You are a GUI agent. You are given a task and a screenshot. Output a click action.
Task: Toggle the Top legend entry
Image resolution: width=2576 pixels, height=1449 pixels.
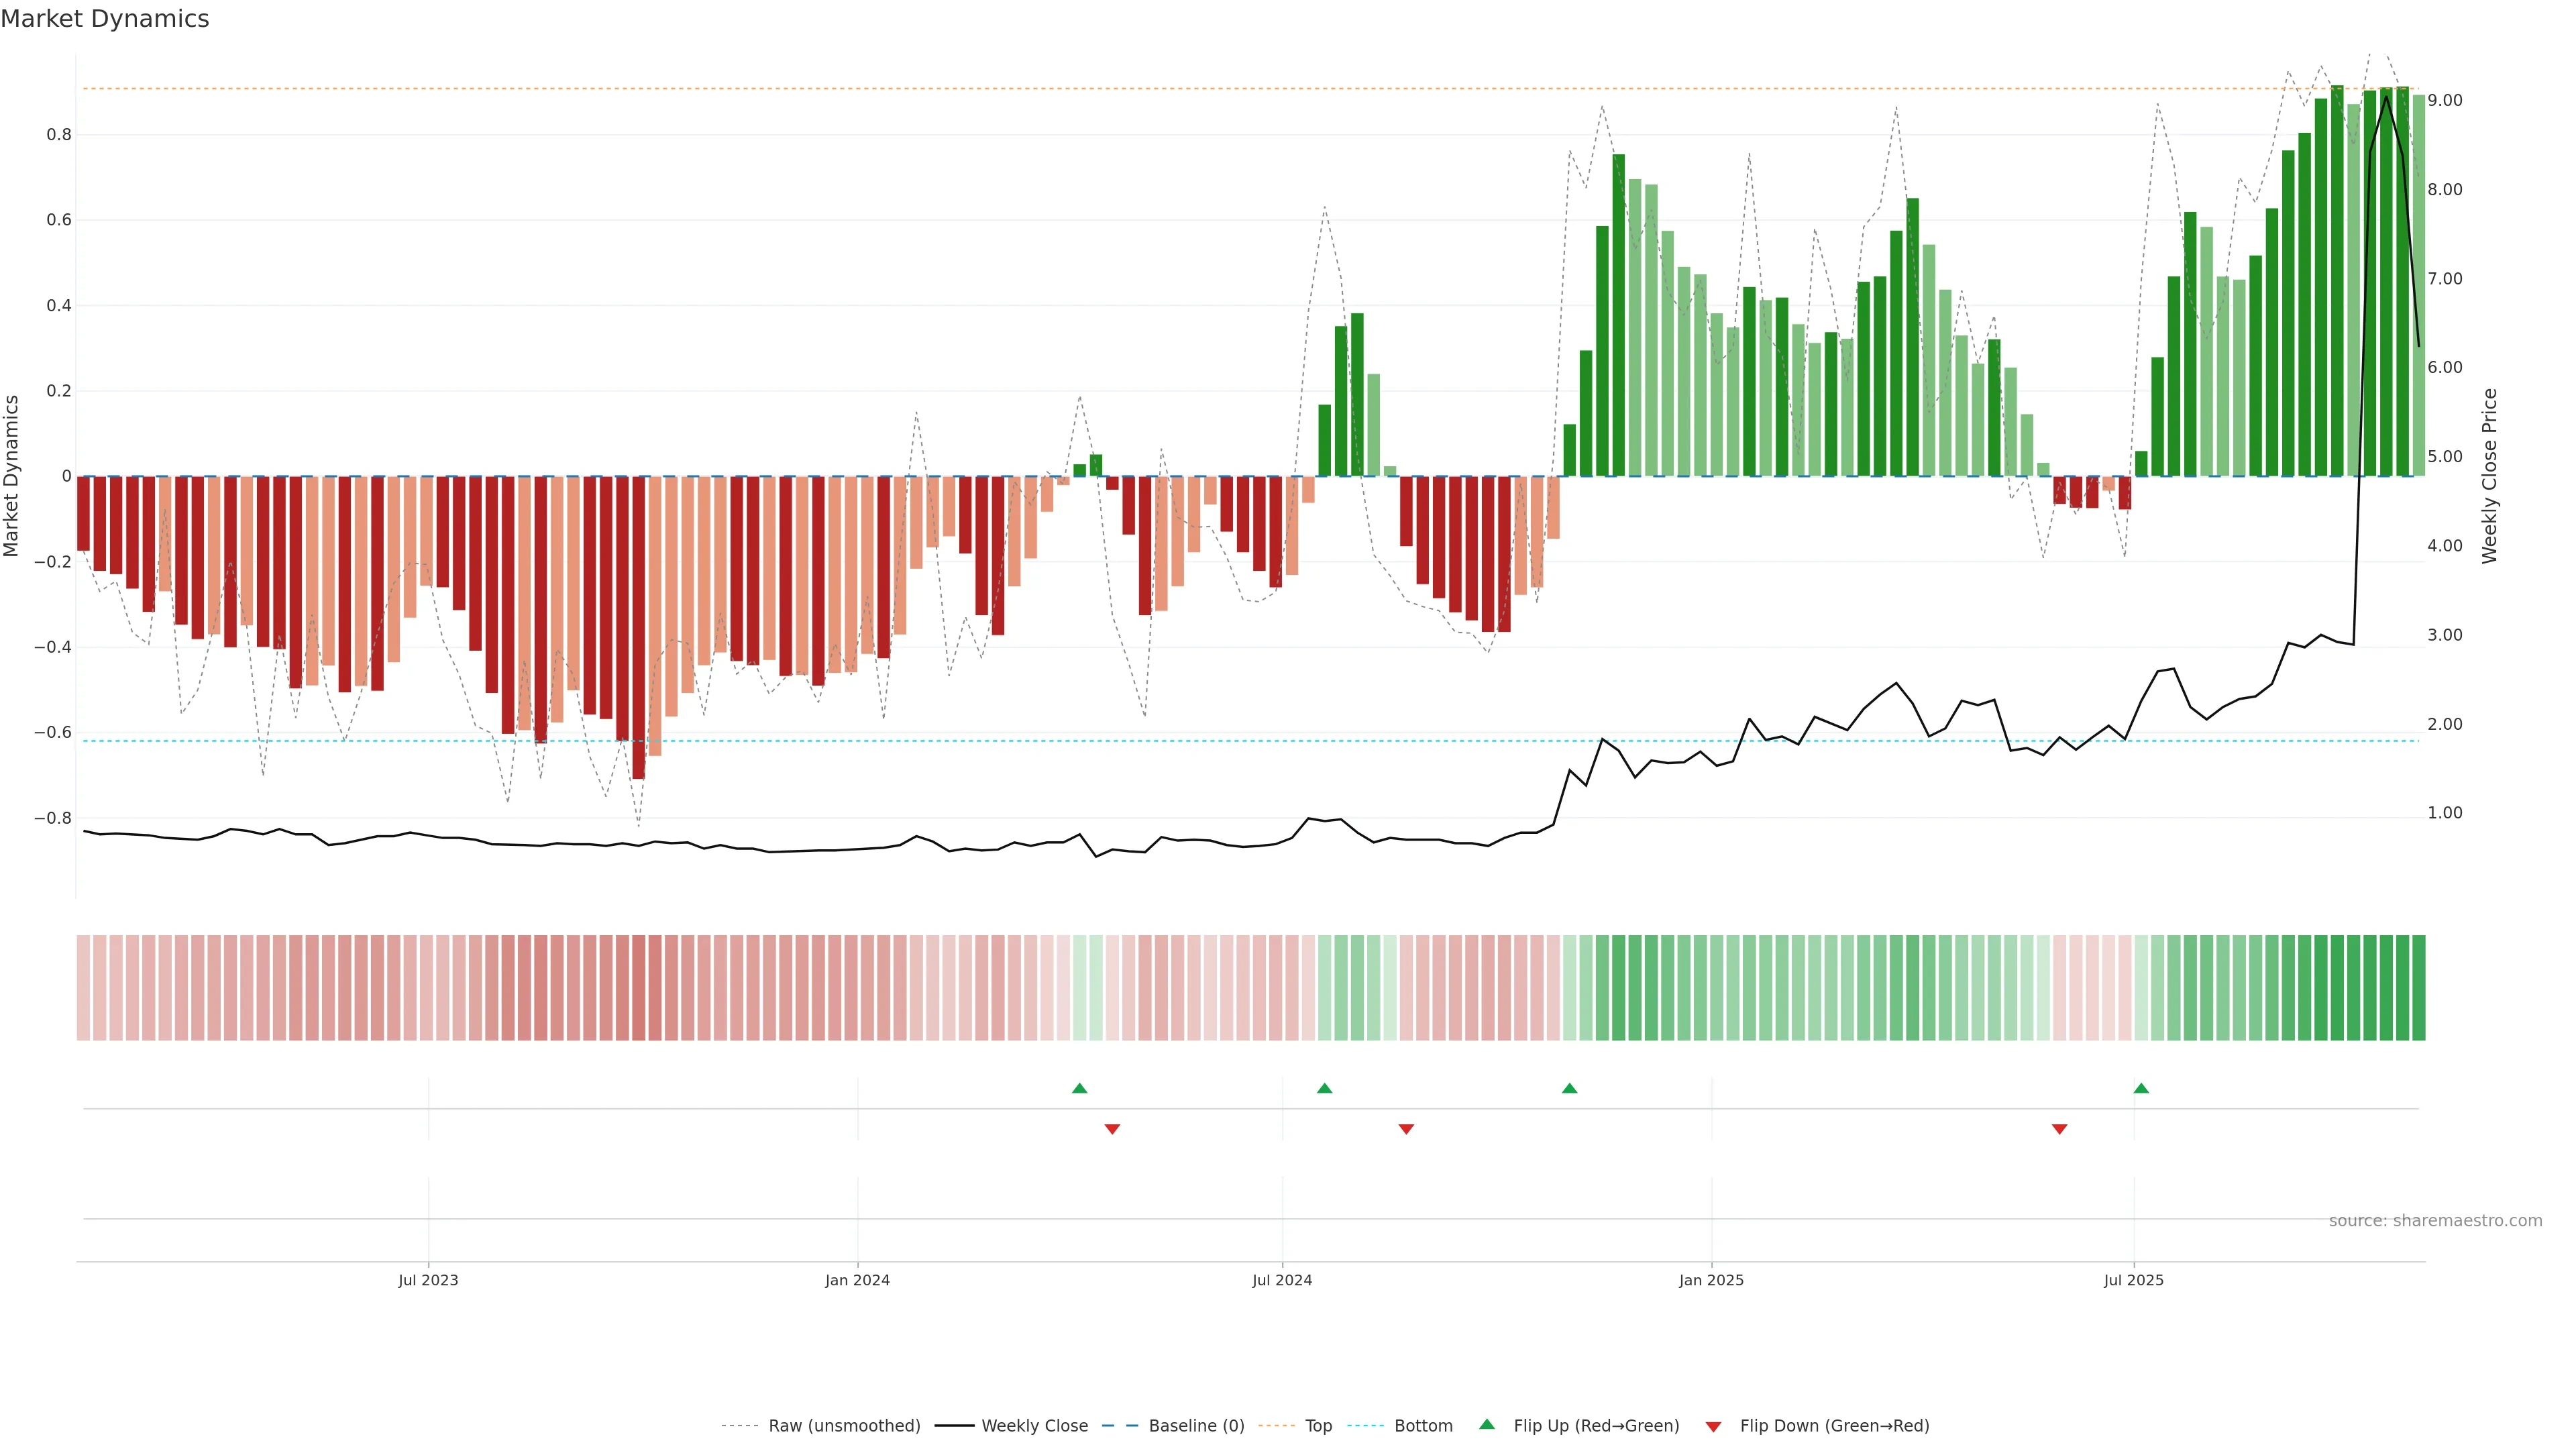pyautogui.click(x=1318, y=1426)
